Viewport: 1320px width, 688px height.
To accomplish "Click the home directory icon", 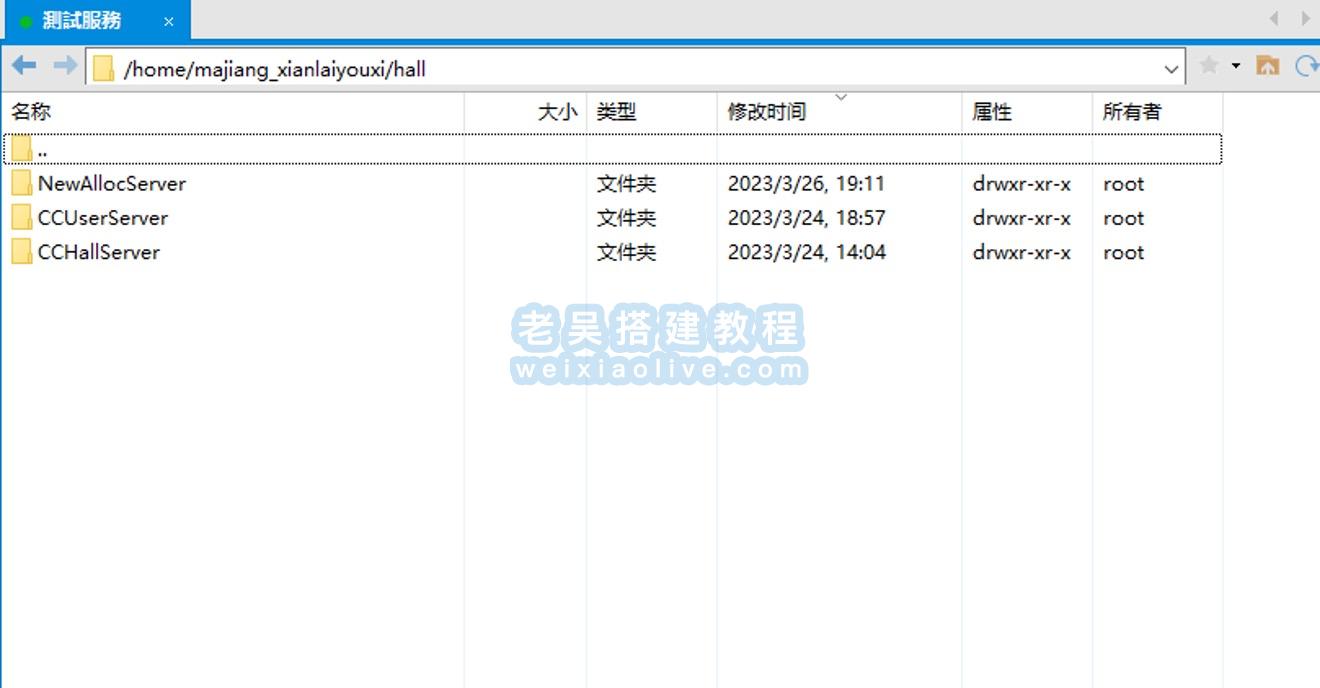I will pos(1267,67).
